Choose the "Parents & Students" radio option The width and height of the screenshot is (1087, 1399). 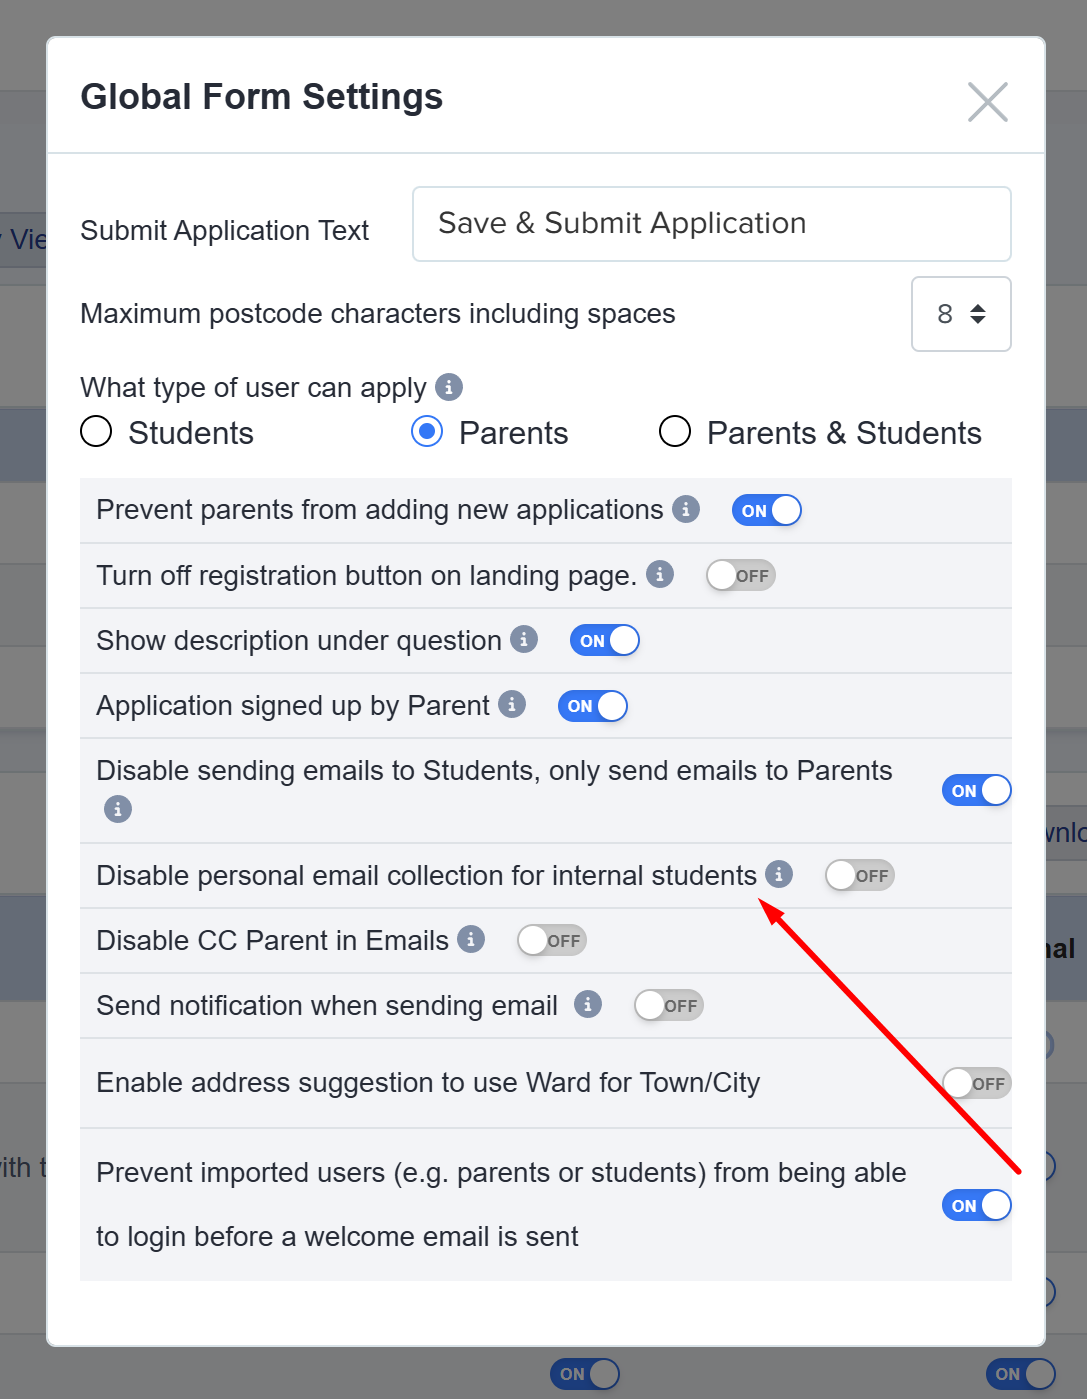point(675,432)
